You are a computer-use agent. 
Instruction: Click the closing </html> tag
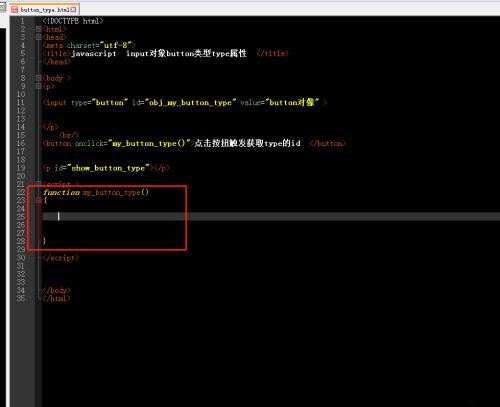point(56,298)
